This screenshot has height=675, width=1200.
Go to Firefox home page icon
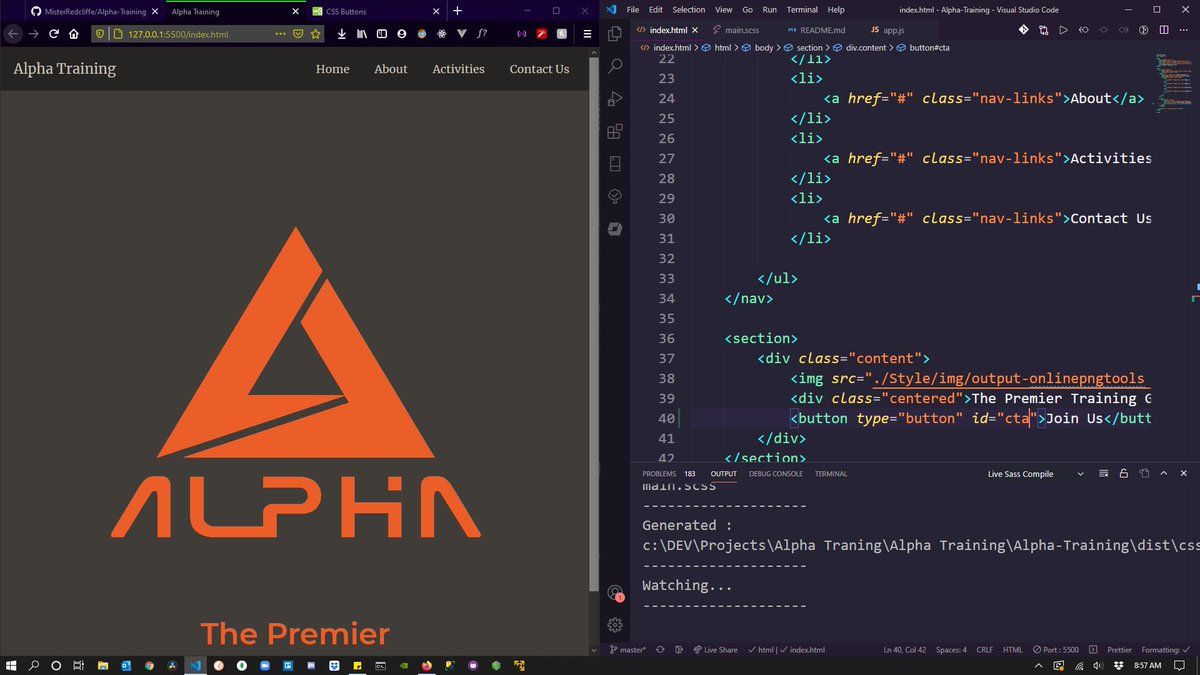tap(74, 33)
